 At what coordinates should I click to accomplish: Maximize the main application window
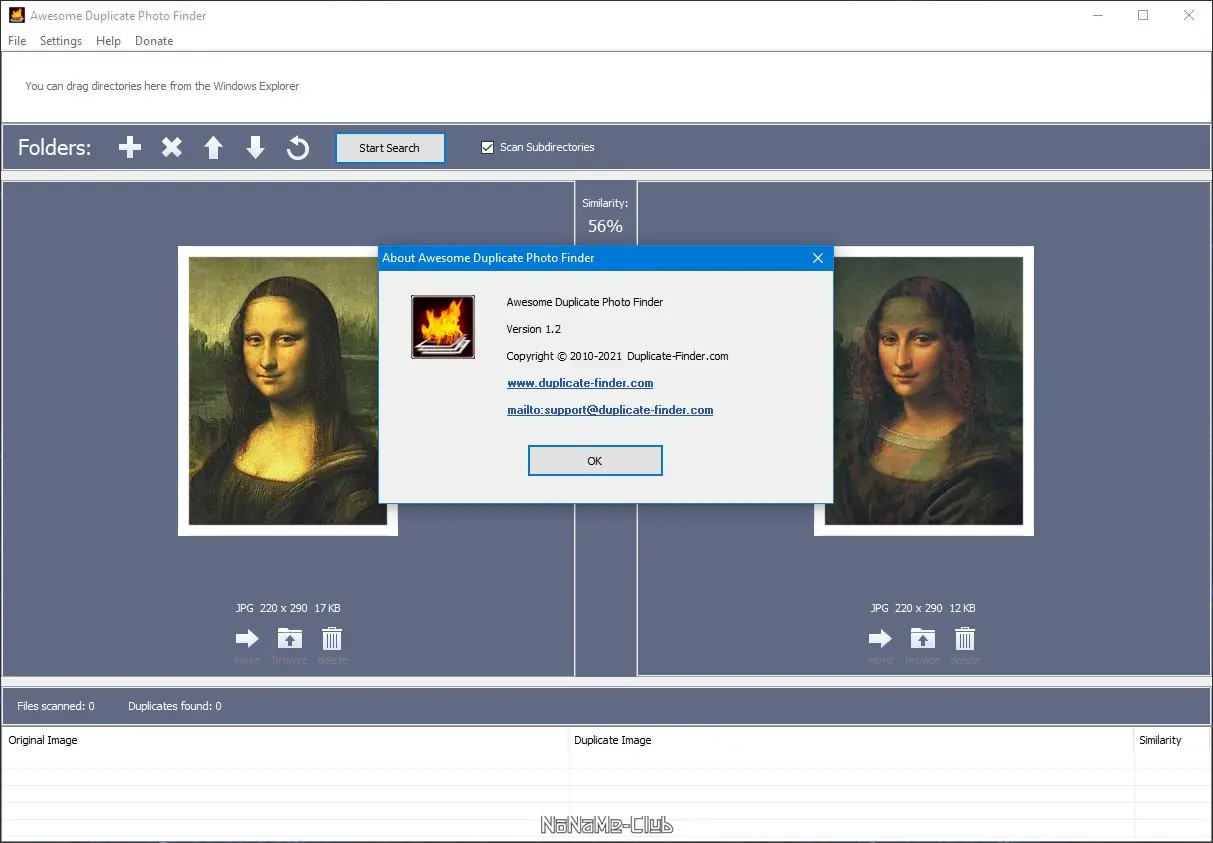click(1143, 15)
